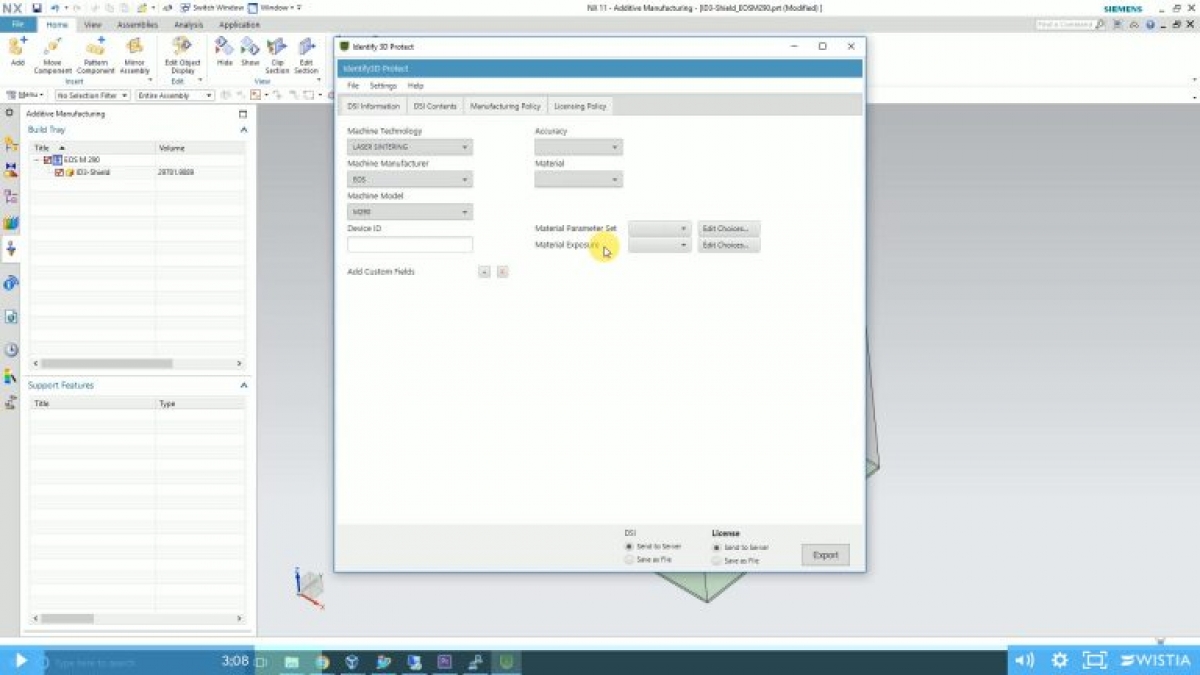Toggle the EOS M 280 checkbox in Build Tray
1200x675 pixels.
(48, 160)
